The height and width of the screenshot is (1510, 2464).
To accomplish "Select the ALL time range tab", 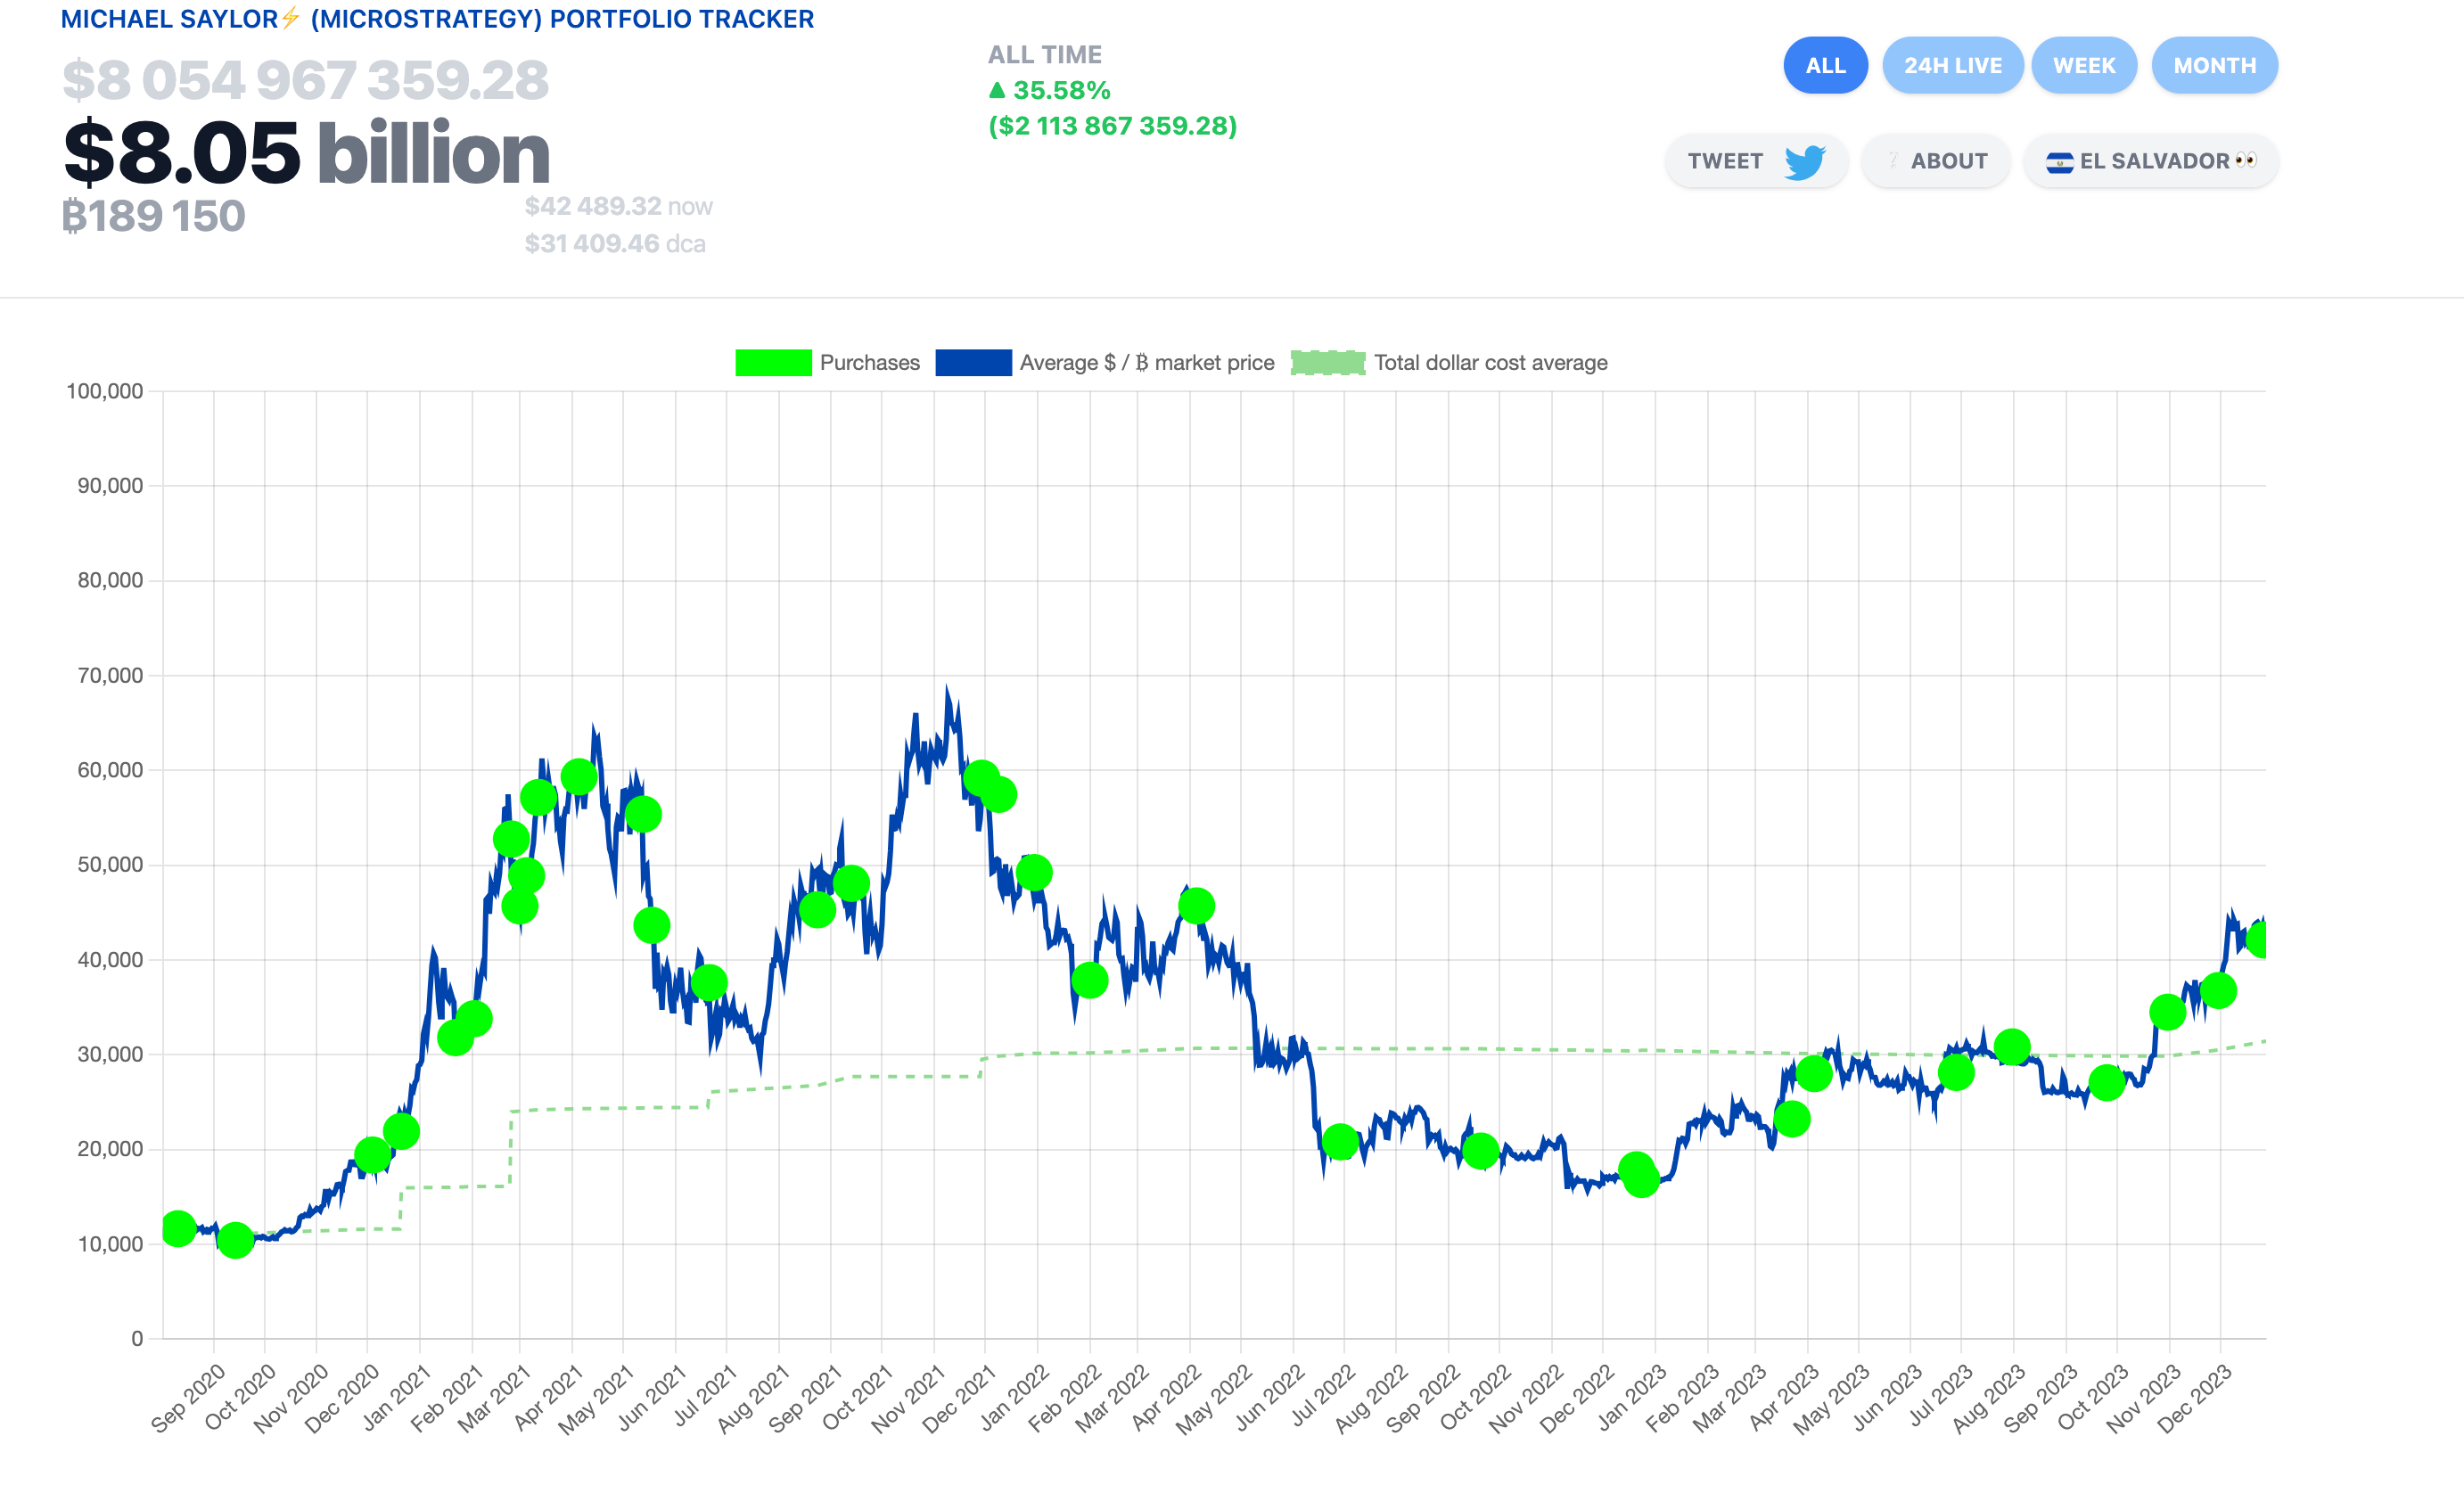I will pyautogui.click(x=1825, y=65).
